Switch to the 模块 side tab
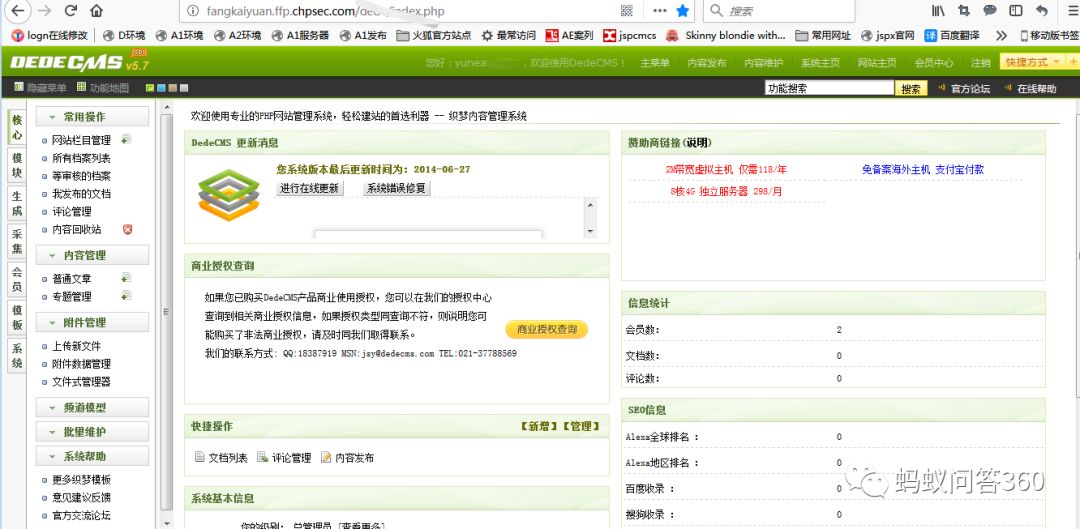The width and height of the screenshot is (1080, 529). click(17, 165)
